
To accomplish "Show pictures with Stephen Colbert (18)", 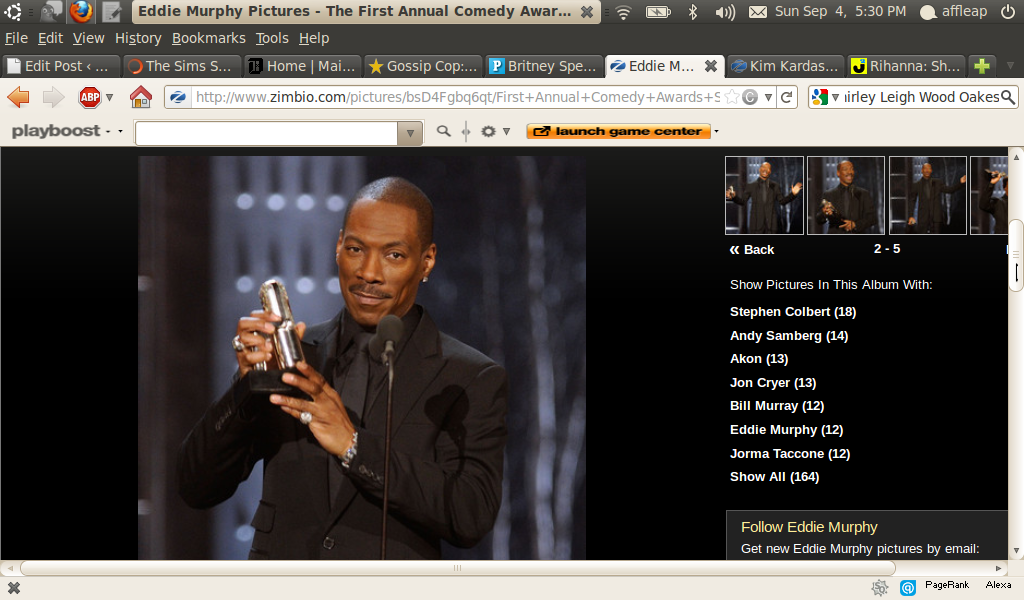I will (793, 312).
